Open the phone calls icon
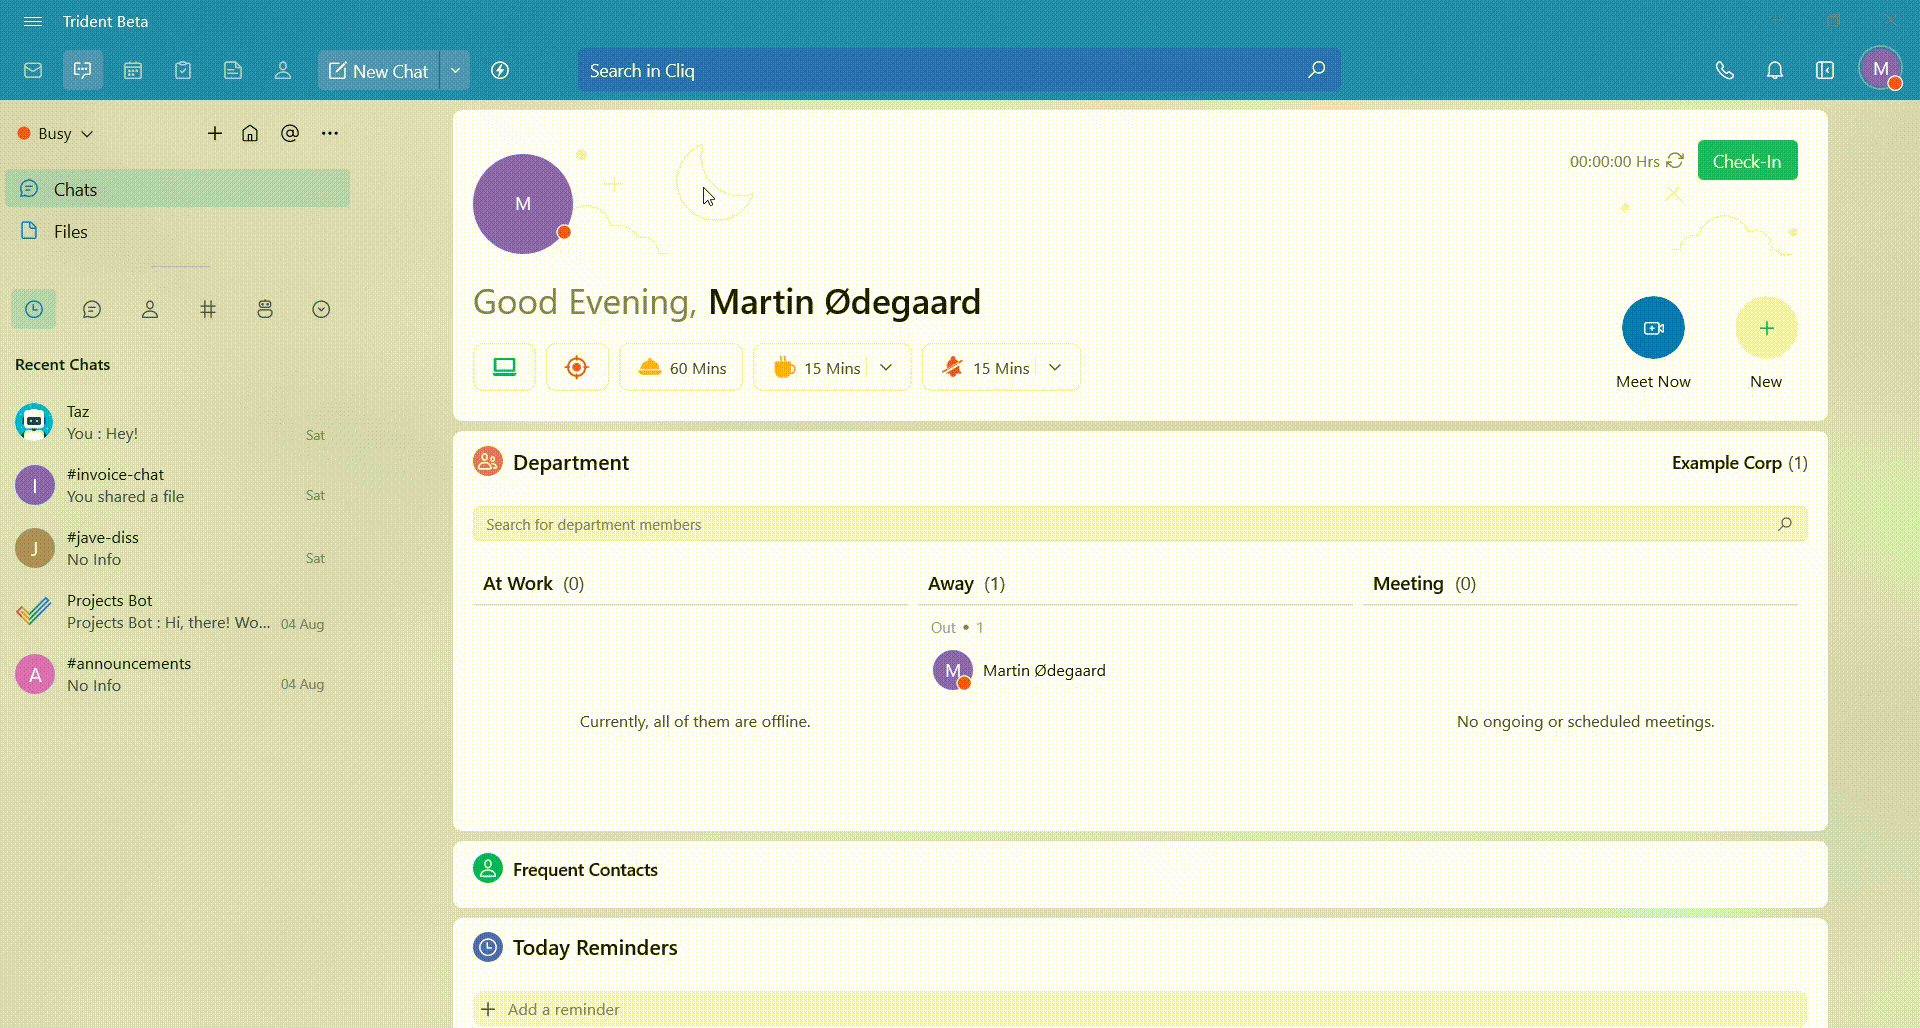The image size is (1920, 1028). tap(1724, 71)
